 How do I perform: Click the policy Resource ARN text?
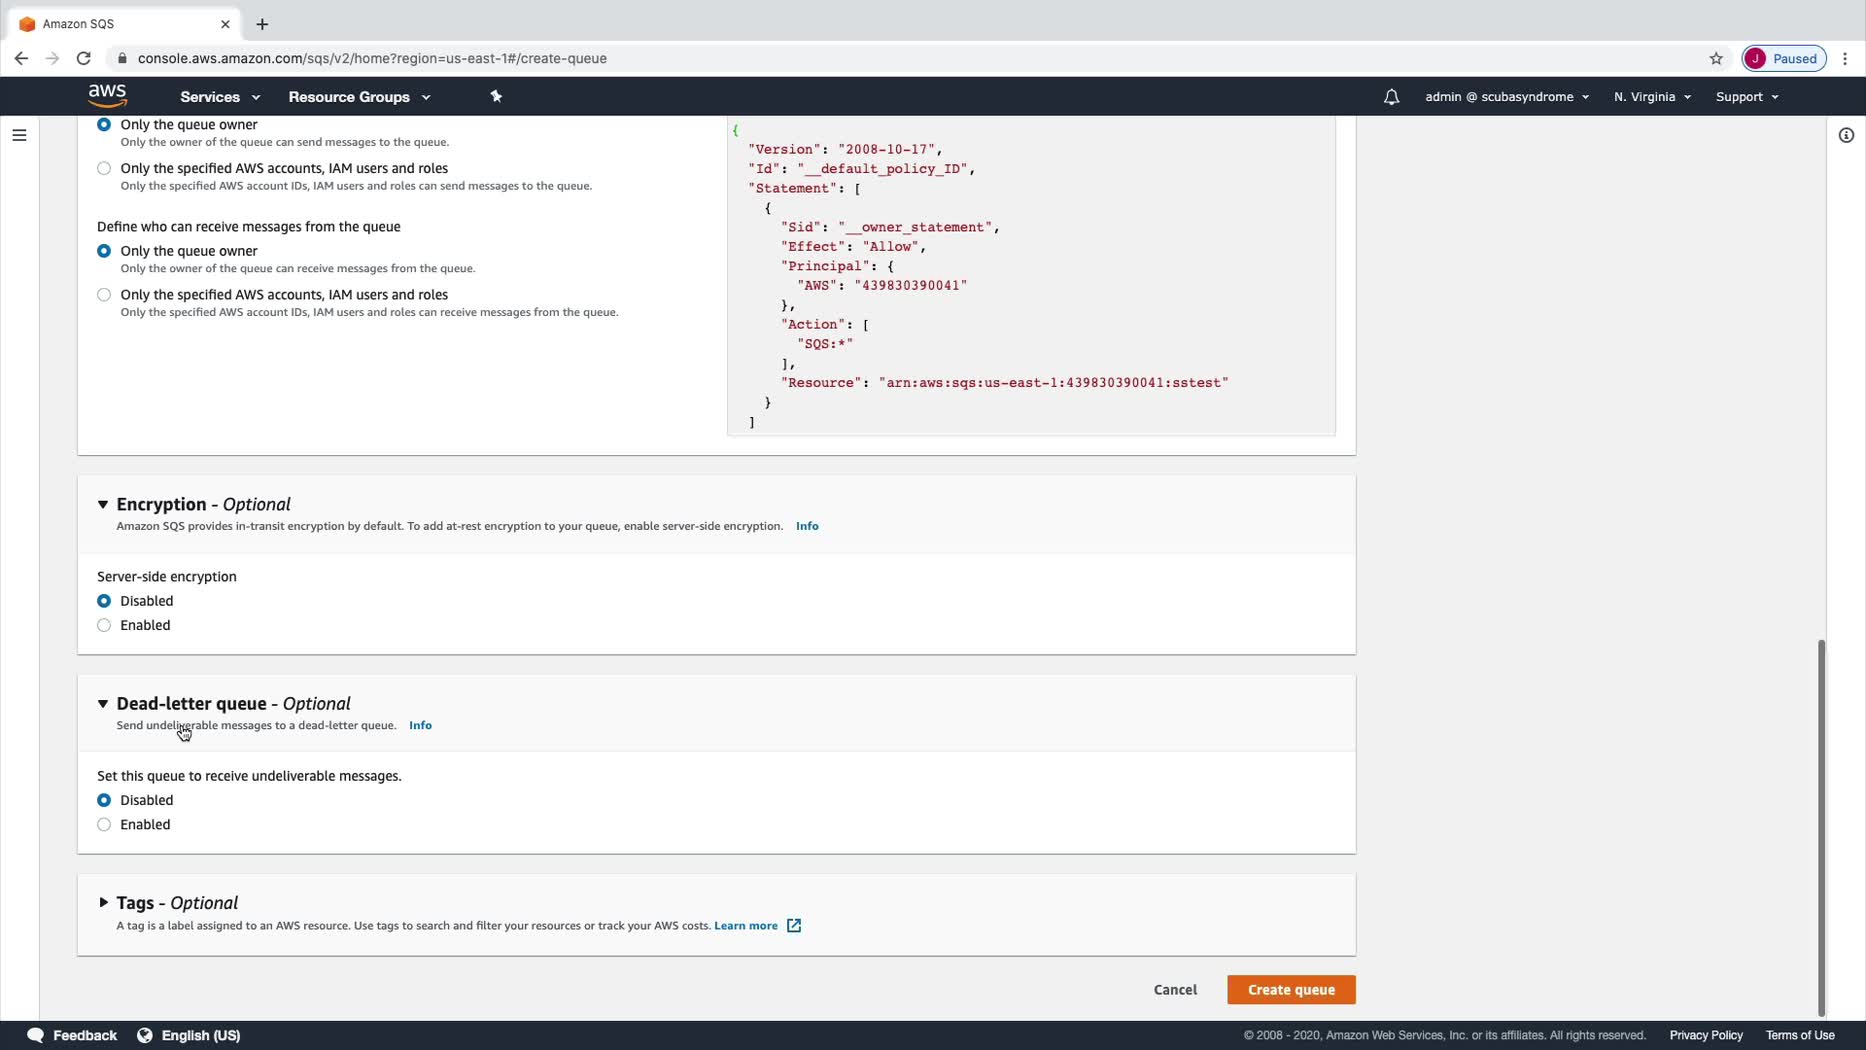1054,383
